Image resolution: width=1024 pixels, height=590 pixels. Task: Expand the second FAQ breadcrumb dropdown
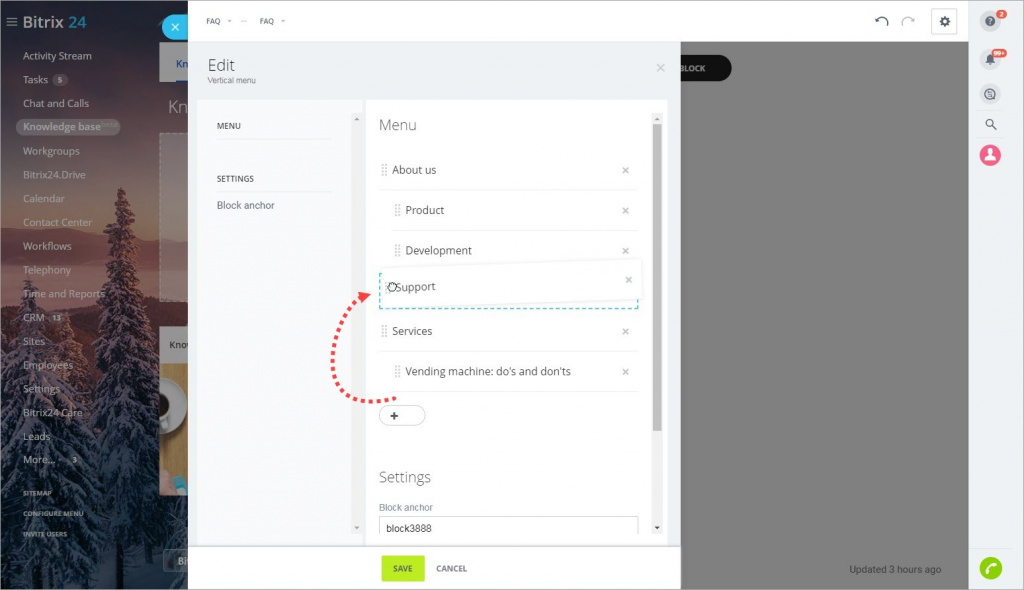click(283, 21)
